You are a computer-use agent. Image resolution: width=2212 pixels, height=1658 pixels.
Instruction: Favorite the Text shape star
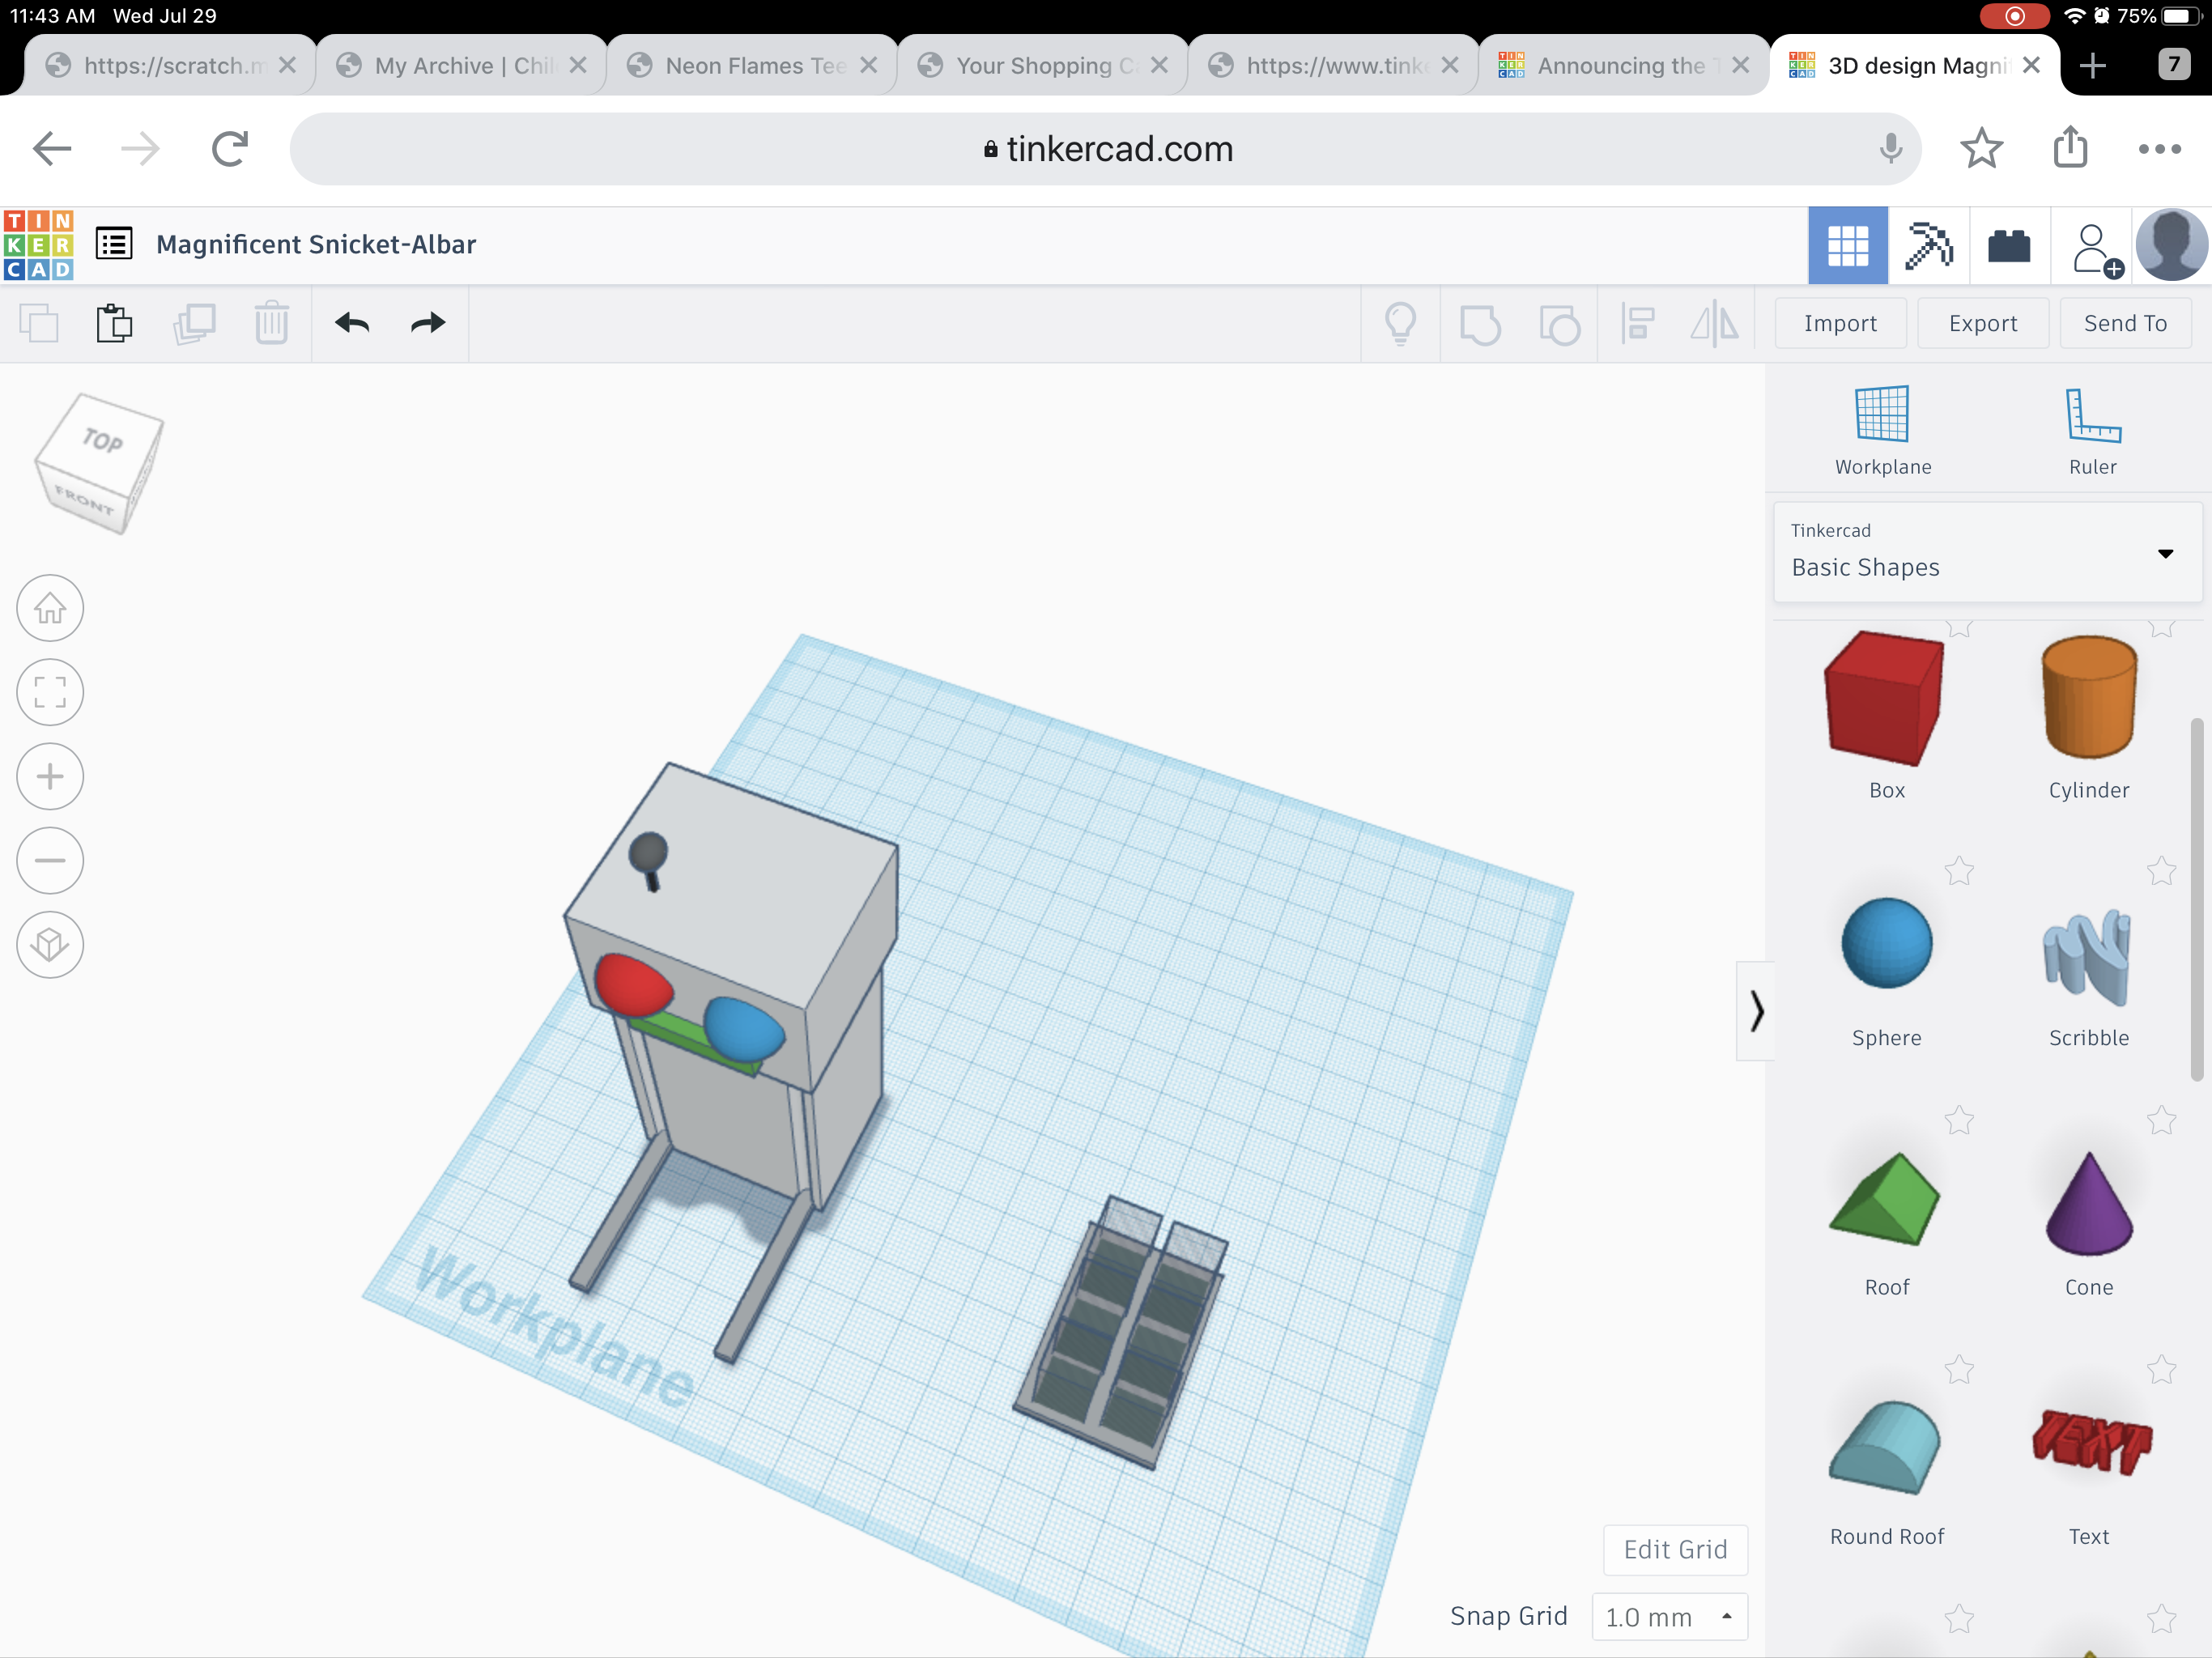click(2162, 1369)
